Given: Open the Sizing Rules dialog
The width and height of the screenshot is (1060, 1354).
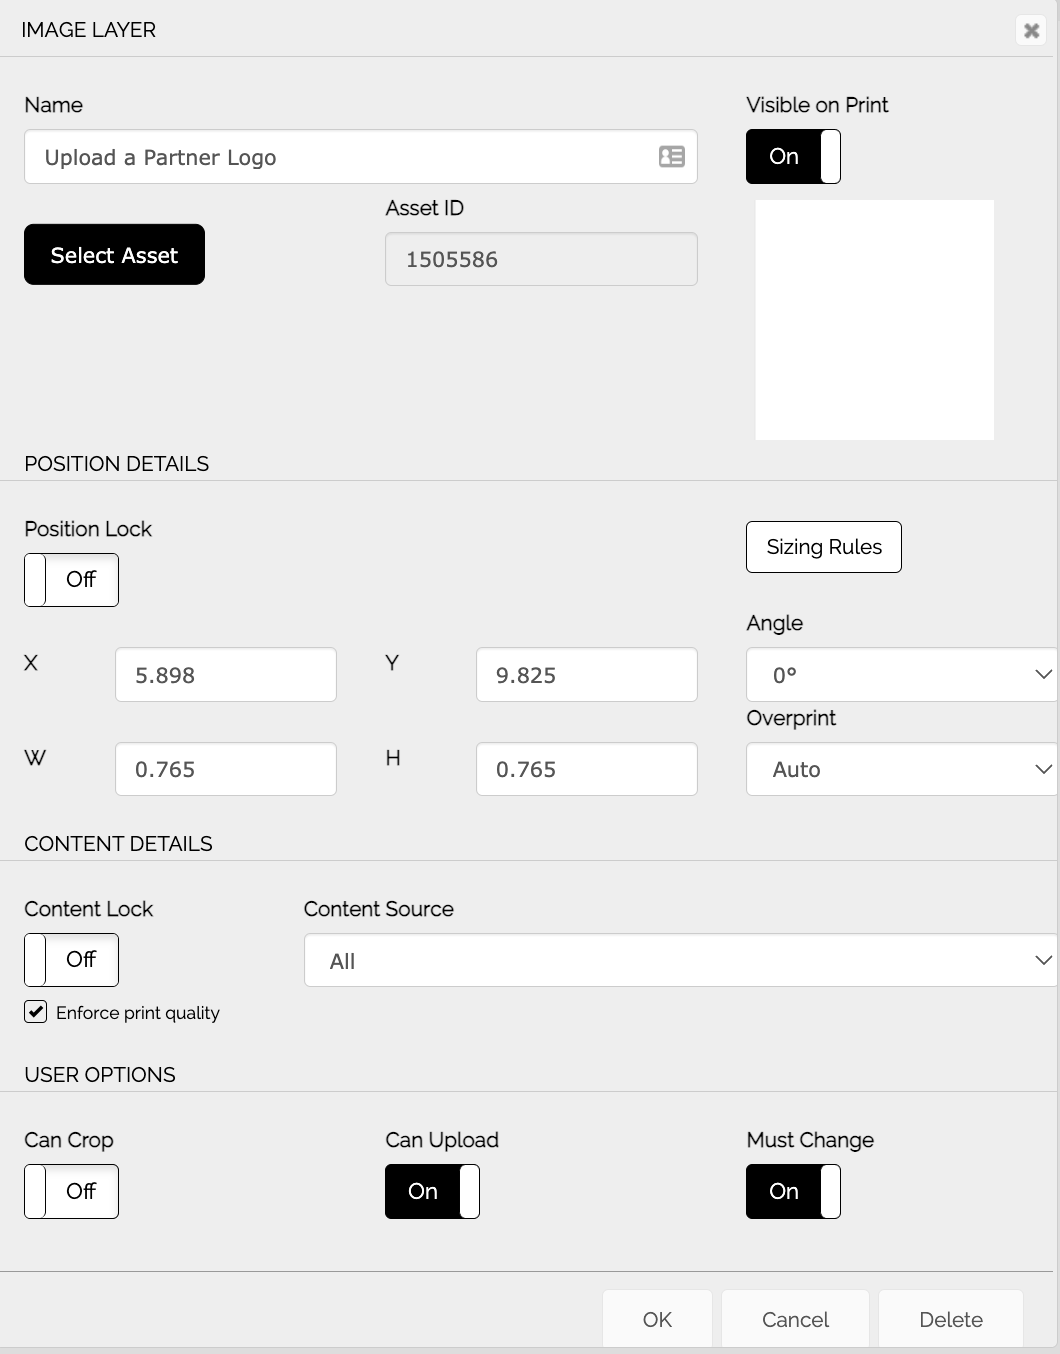Looking at the screenshot, I should [823, 547].
